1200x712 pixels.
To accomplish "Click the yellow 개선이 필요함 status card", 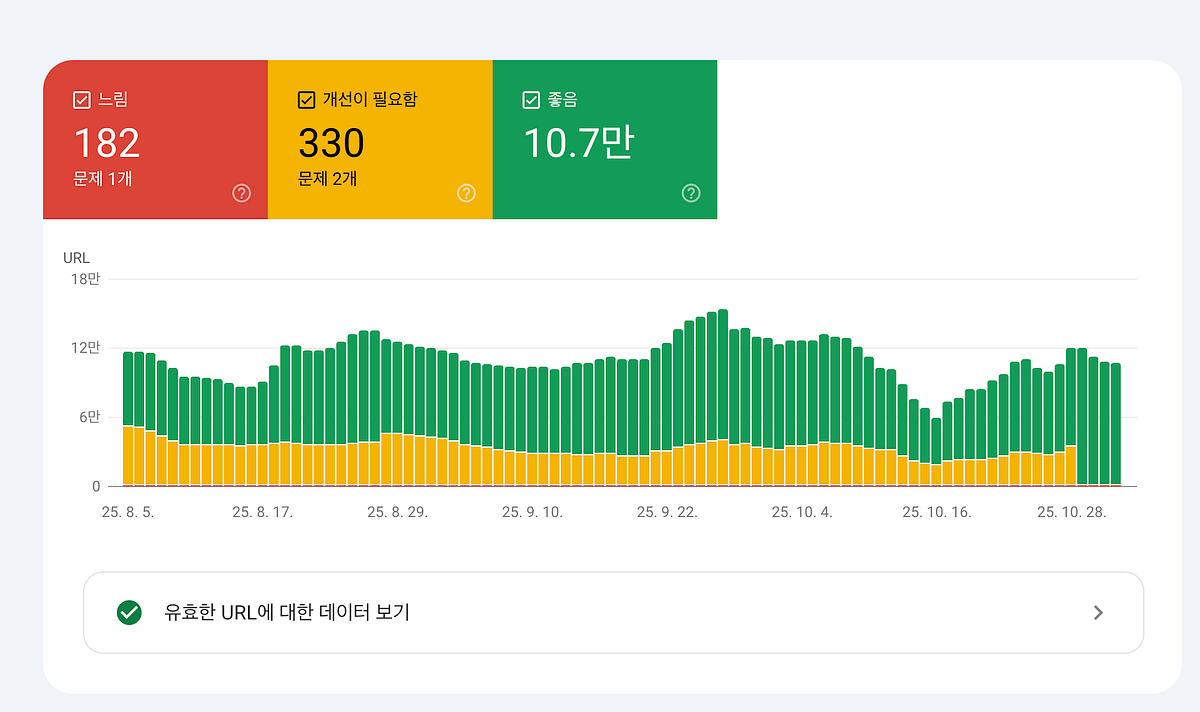I will tap(380, 140).
